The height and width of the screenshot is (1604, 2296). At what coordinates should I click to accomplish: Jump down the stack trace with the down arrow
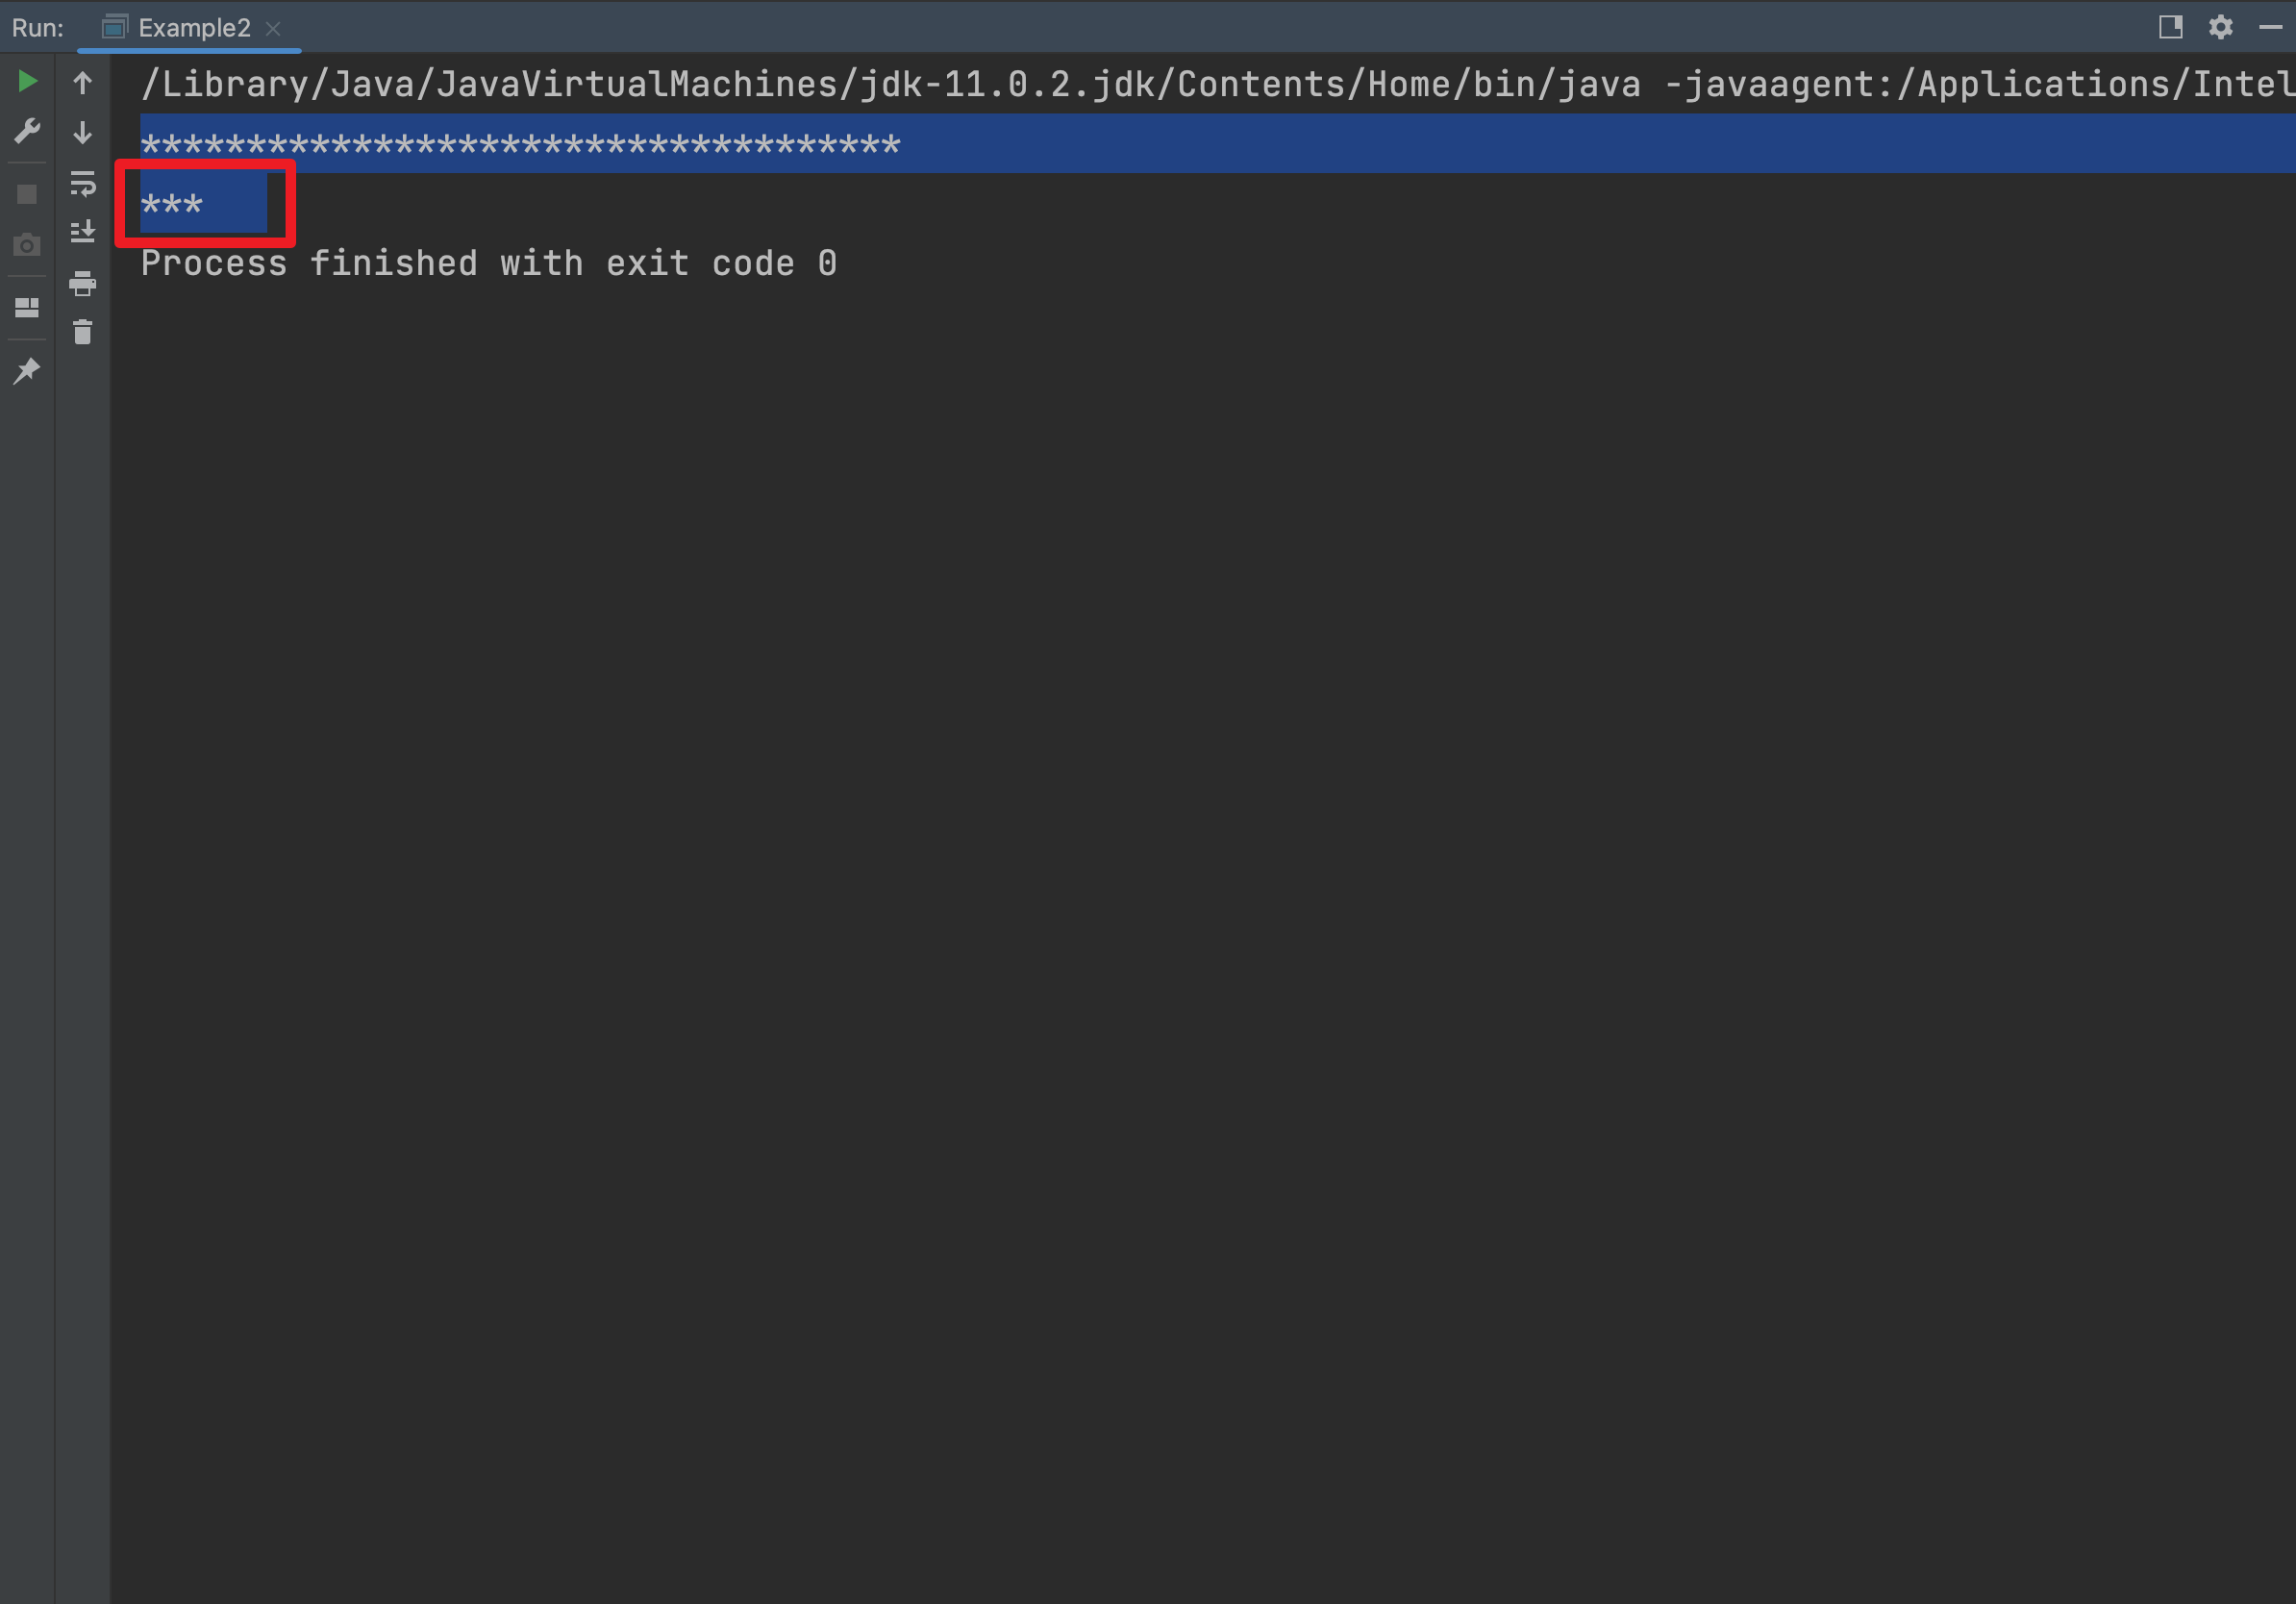tap(83, 132)
